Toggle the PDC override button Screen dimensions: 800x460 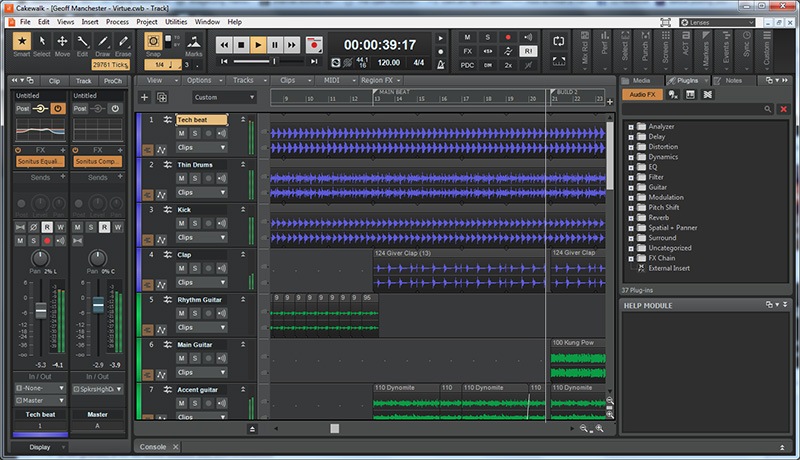pos(467,65)
